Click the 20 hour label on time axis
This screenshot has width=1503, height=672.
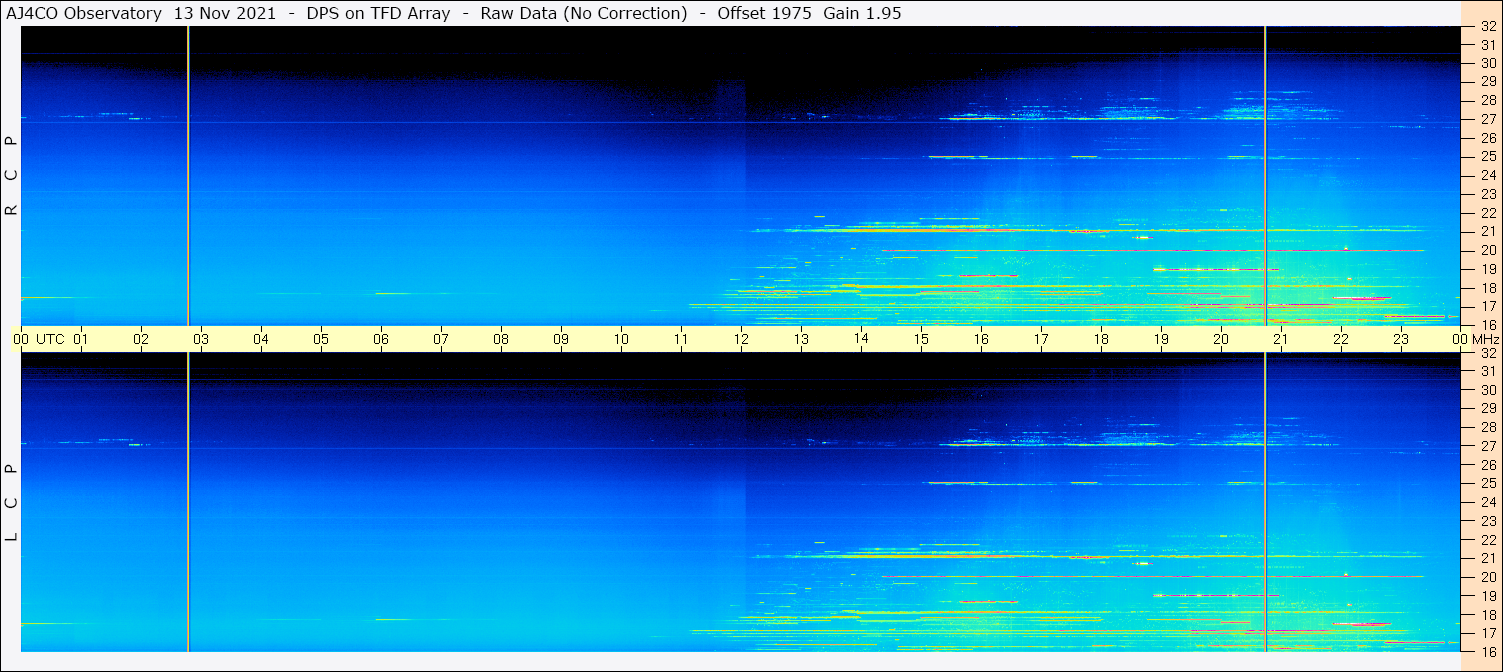tap(1221, 339)
